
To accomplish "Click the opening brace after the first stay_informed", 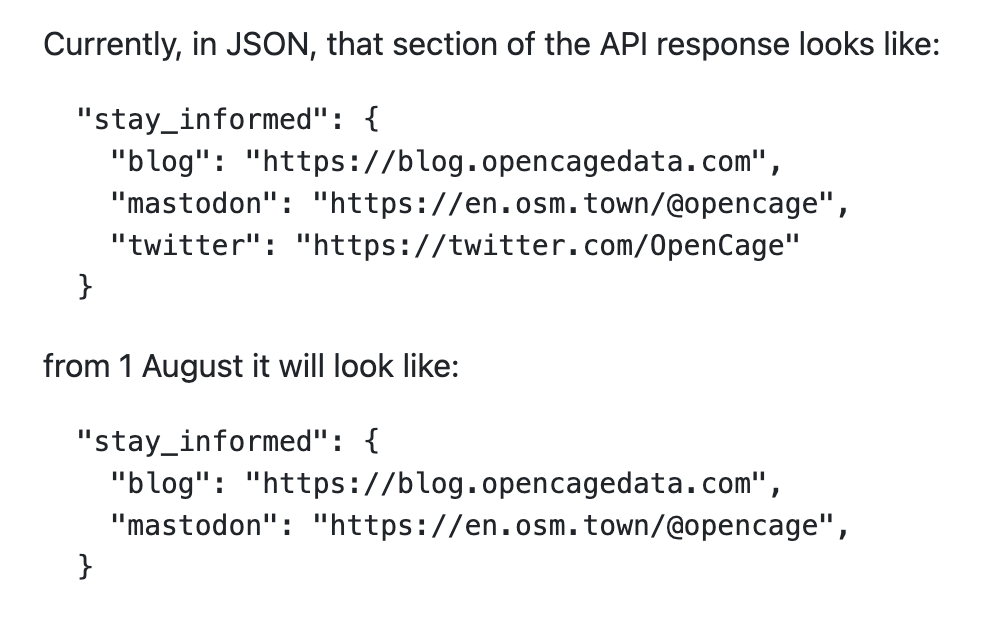I will point(371,119).
